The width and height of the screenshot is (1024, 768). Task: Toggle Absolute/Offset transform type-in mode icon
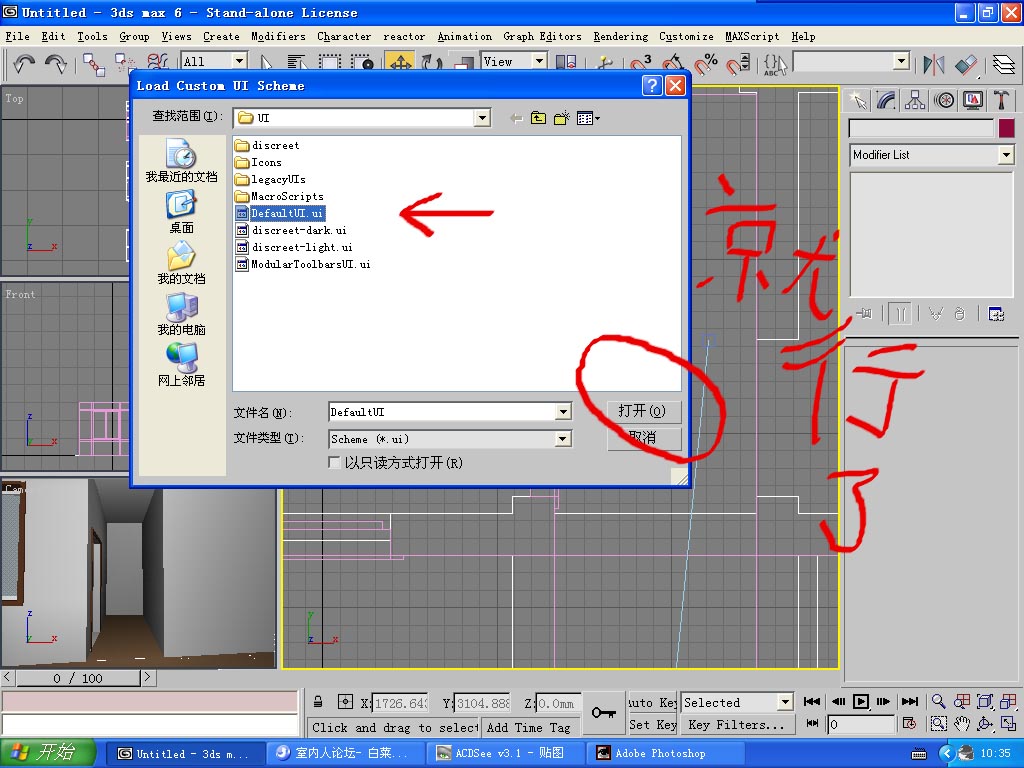[345, 702]
